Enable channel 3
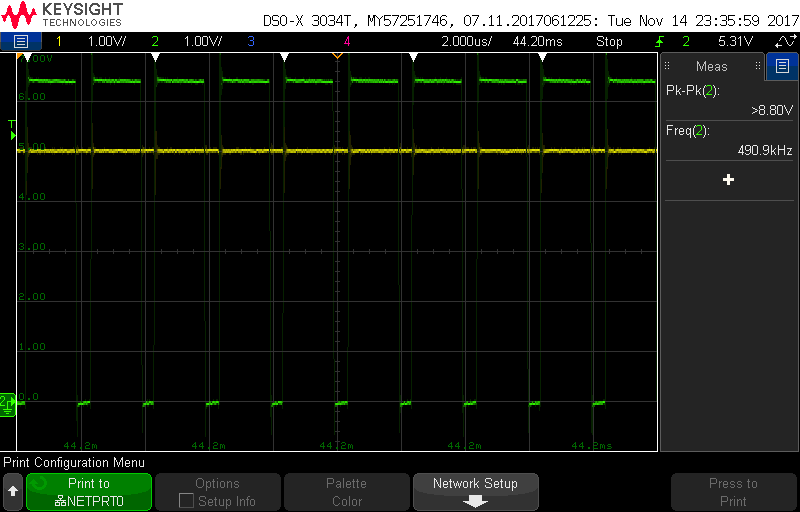 point(251,41)
